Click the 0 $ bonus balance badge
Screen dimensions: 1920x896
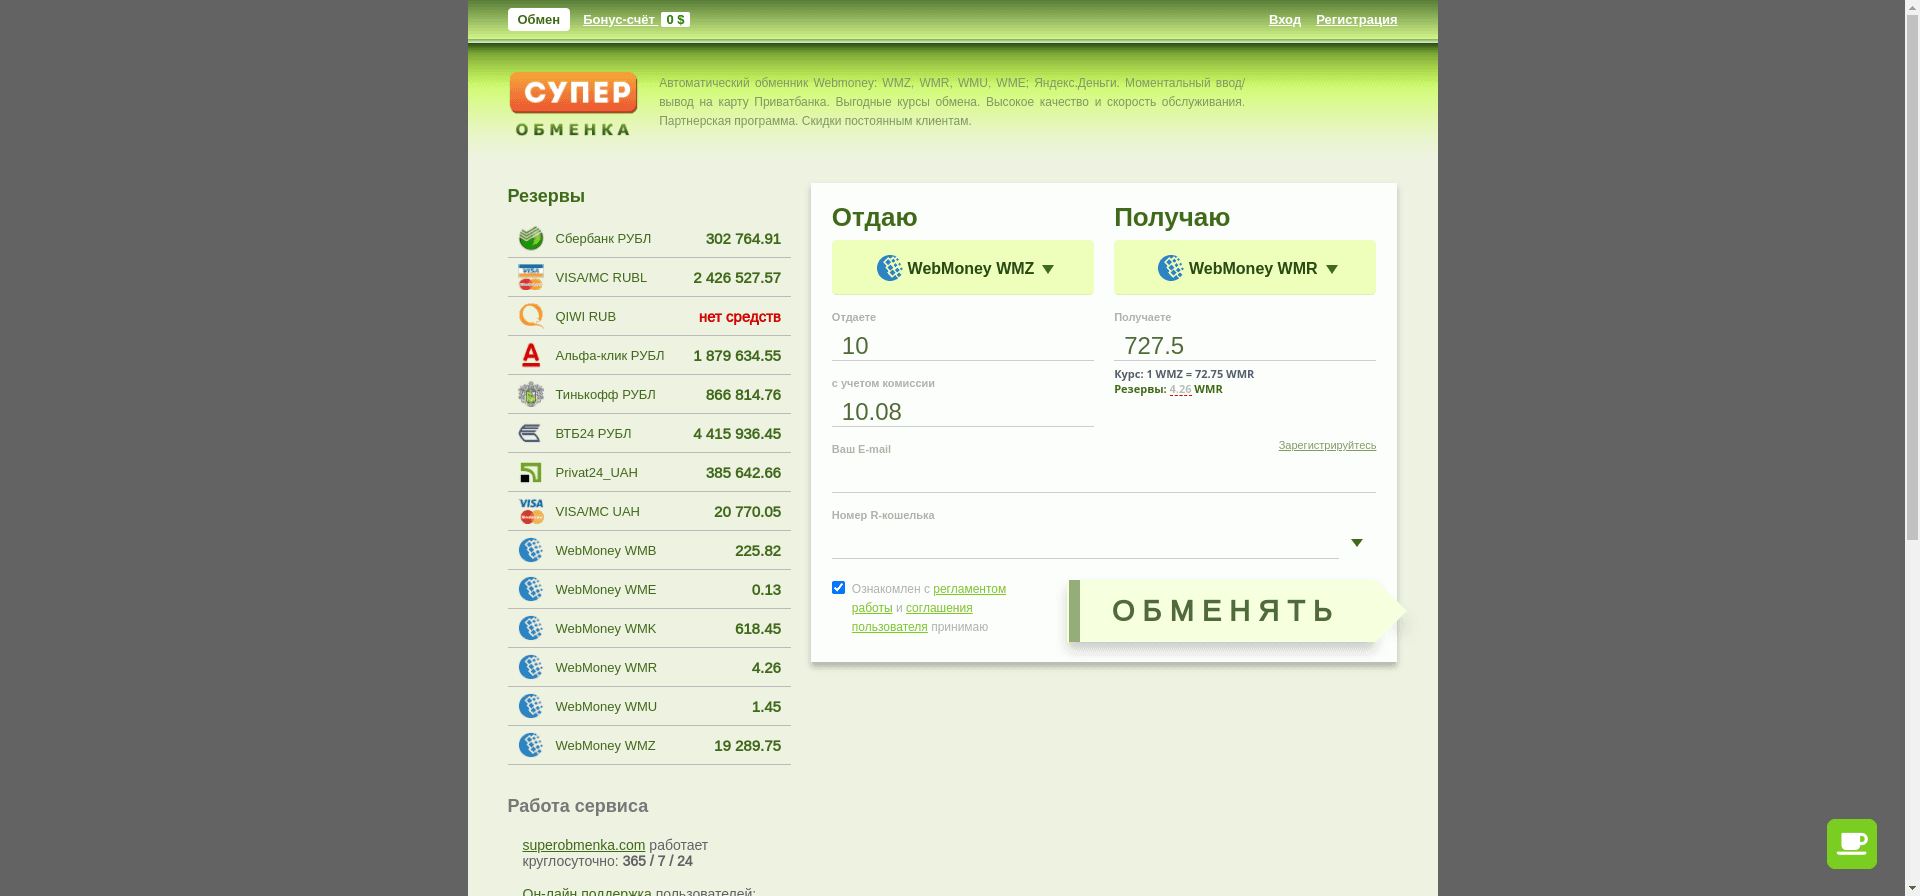(x=675, y=20)
